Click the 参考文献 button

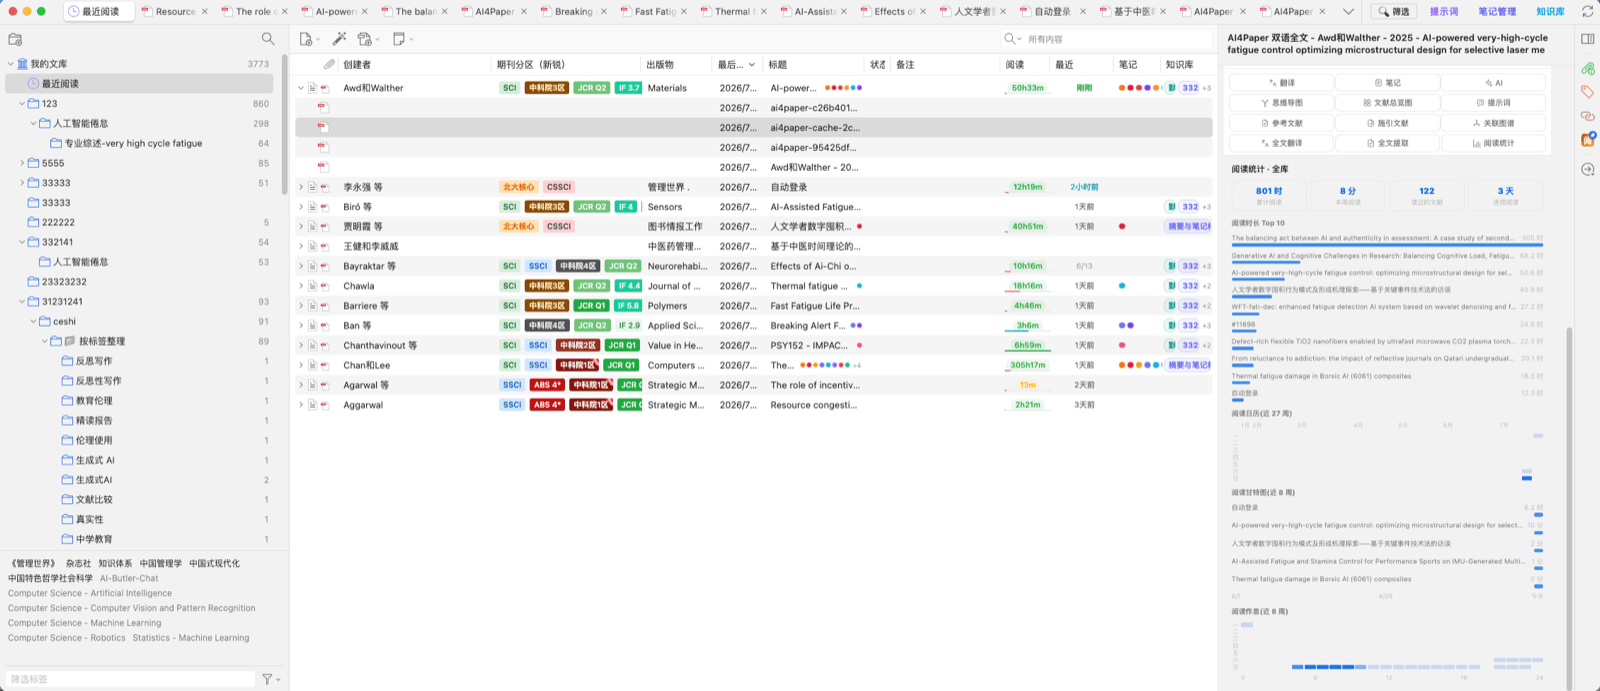1282,123
